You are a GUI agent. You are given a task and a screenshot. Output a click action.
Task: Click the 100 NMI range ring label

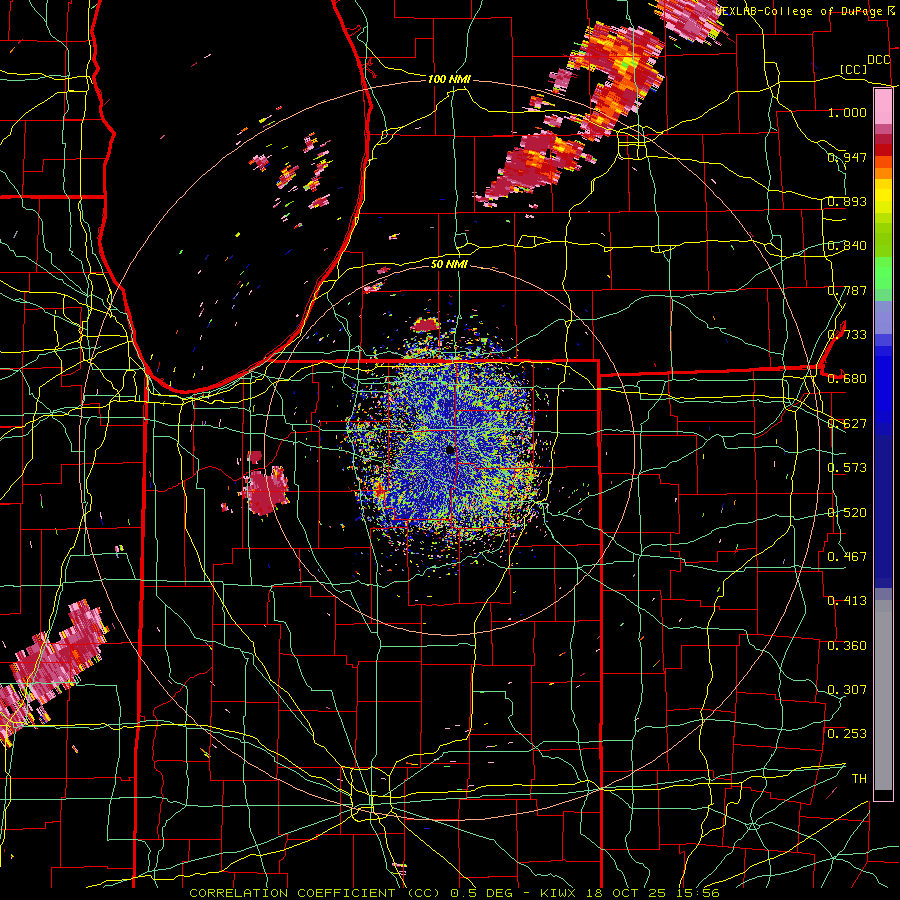point(449,79)
